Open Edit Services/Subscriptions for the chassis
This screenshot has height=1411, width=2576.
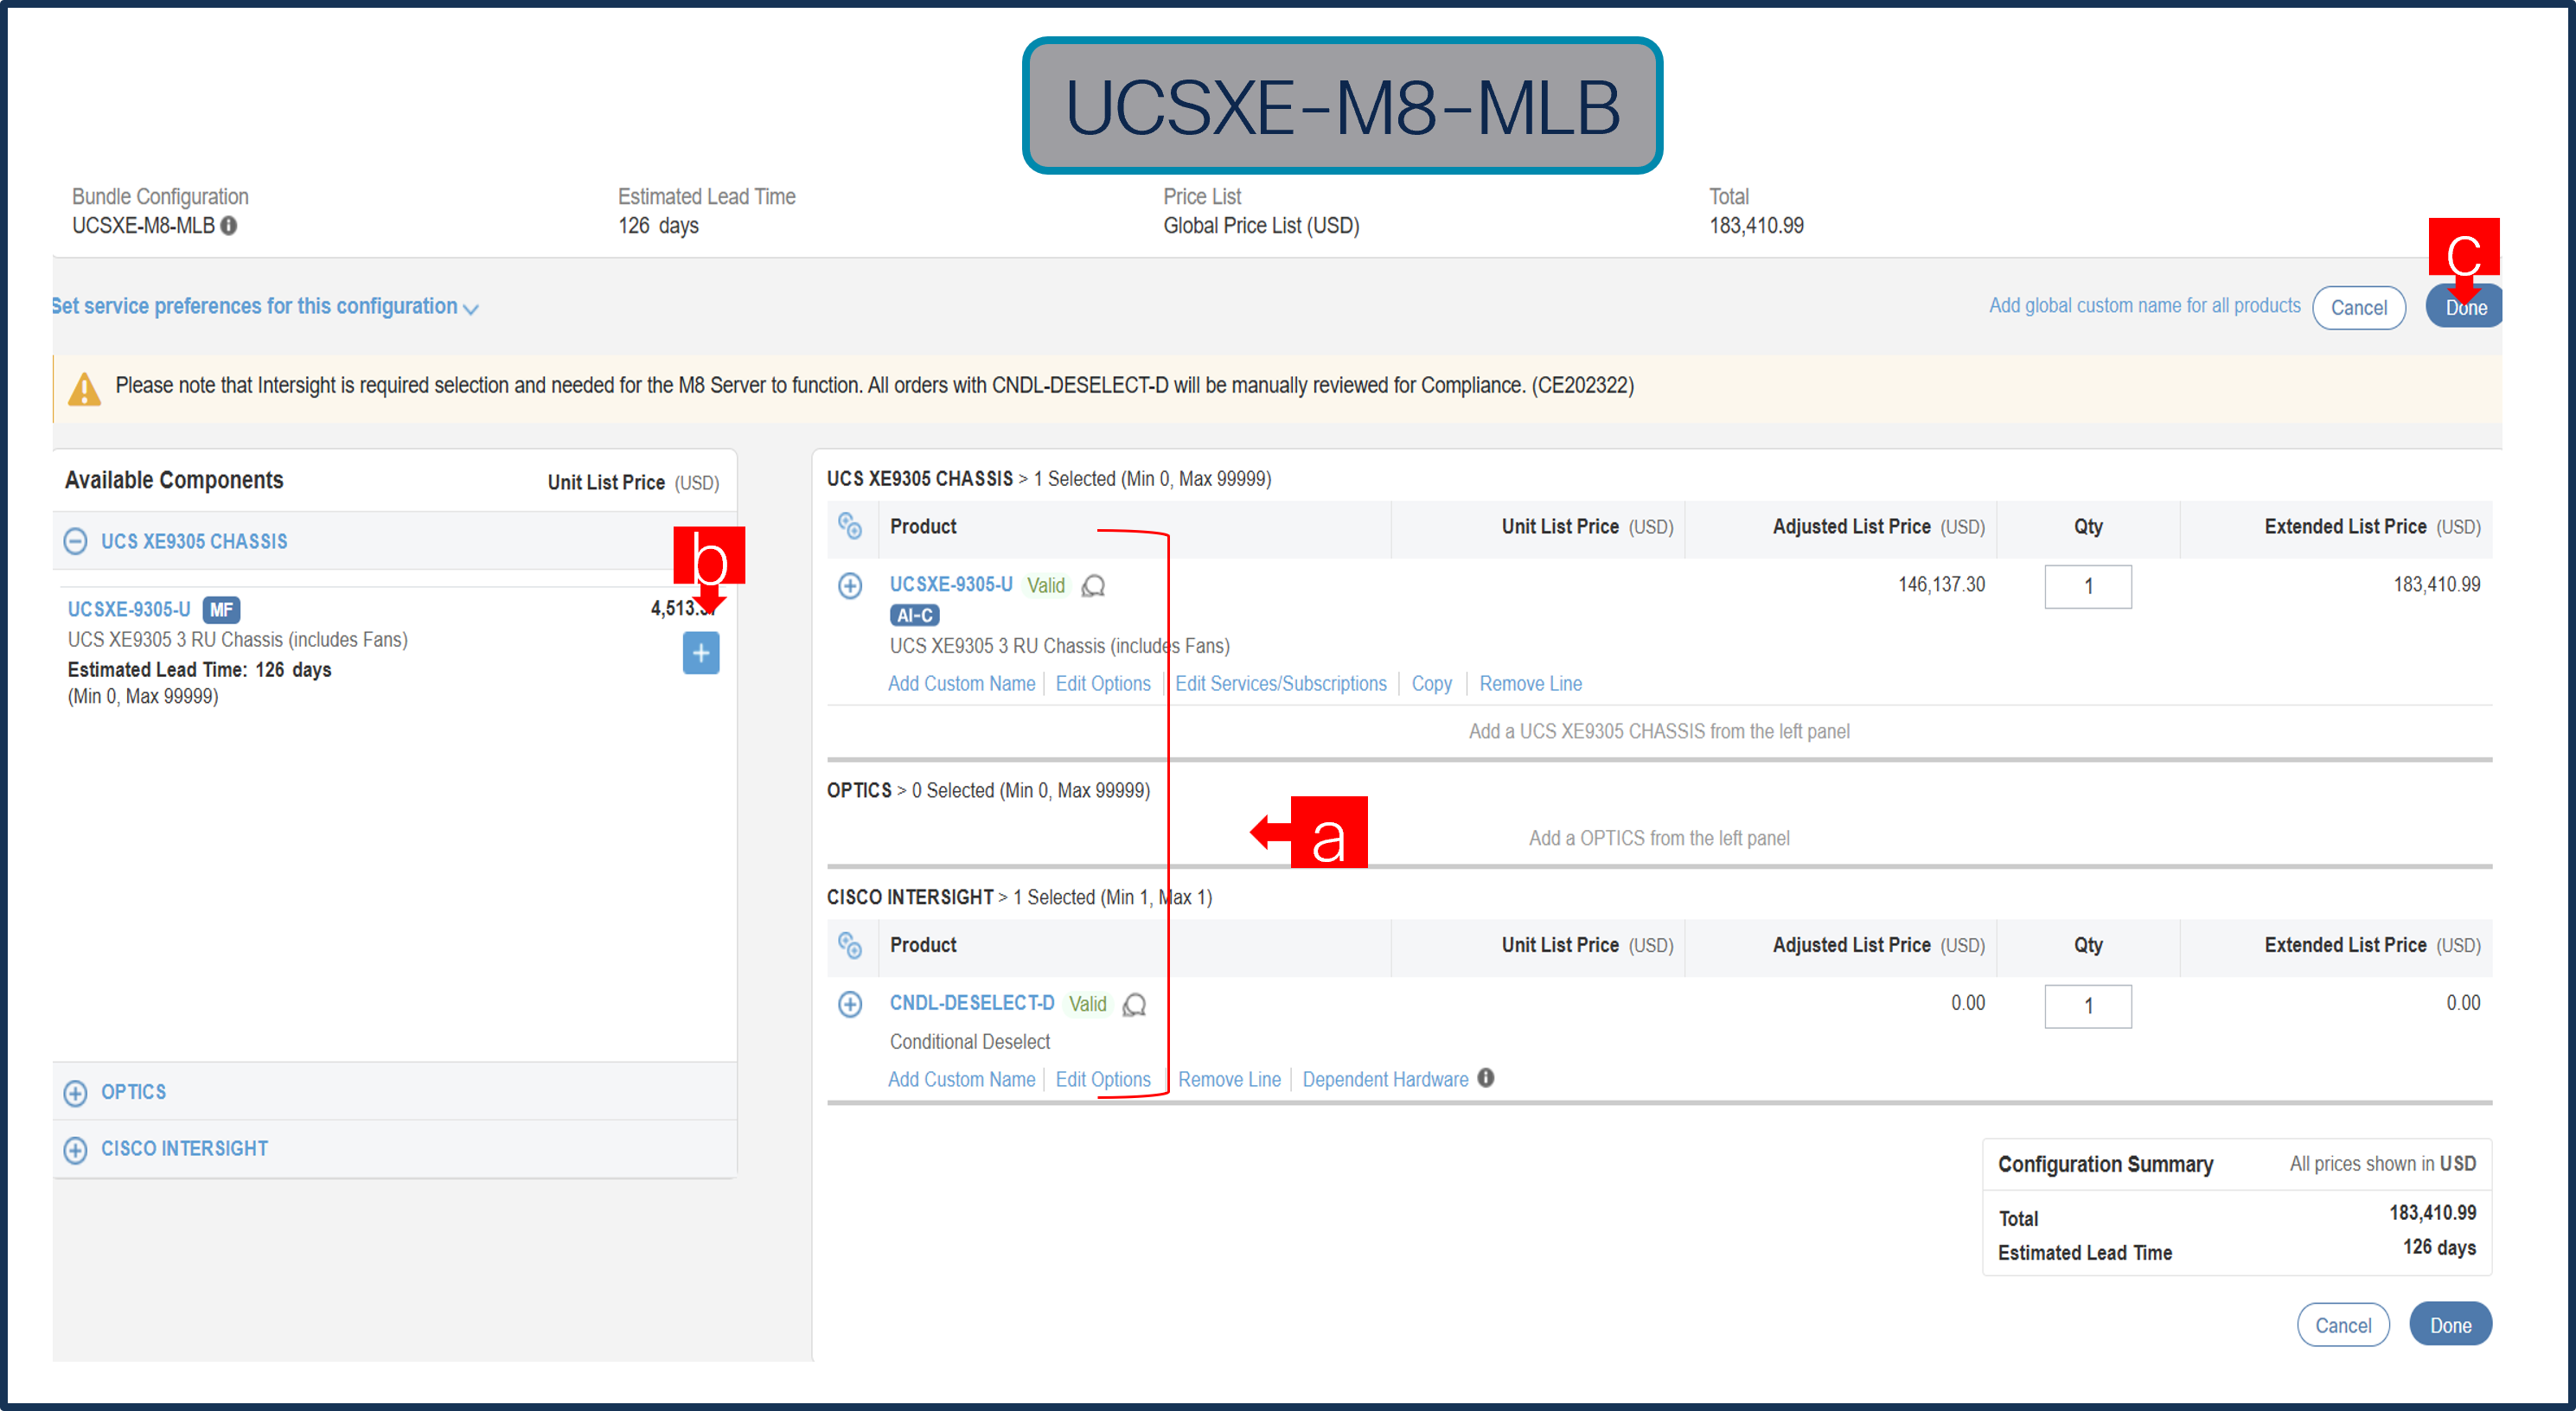click(1280, 684)
